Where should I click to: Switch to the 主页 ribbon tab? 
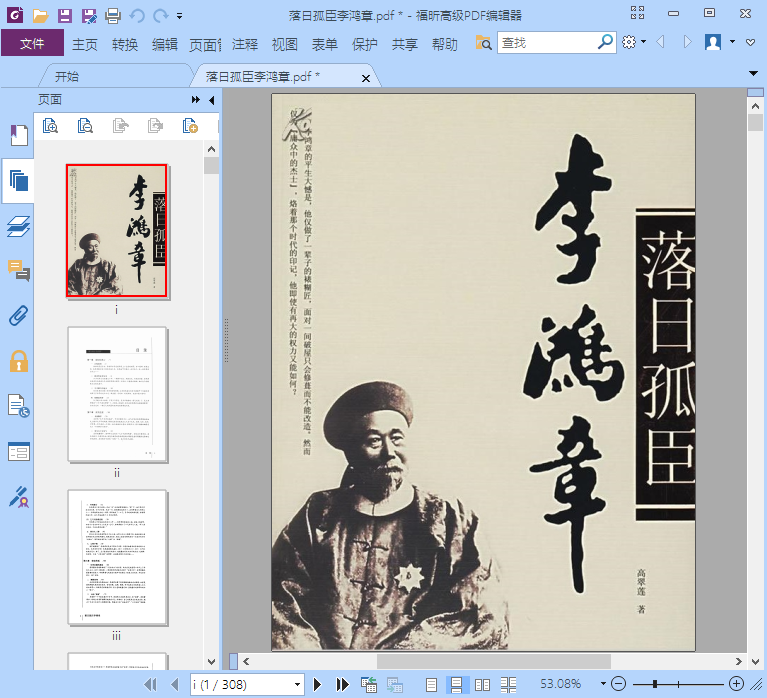tap(85, 45)
